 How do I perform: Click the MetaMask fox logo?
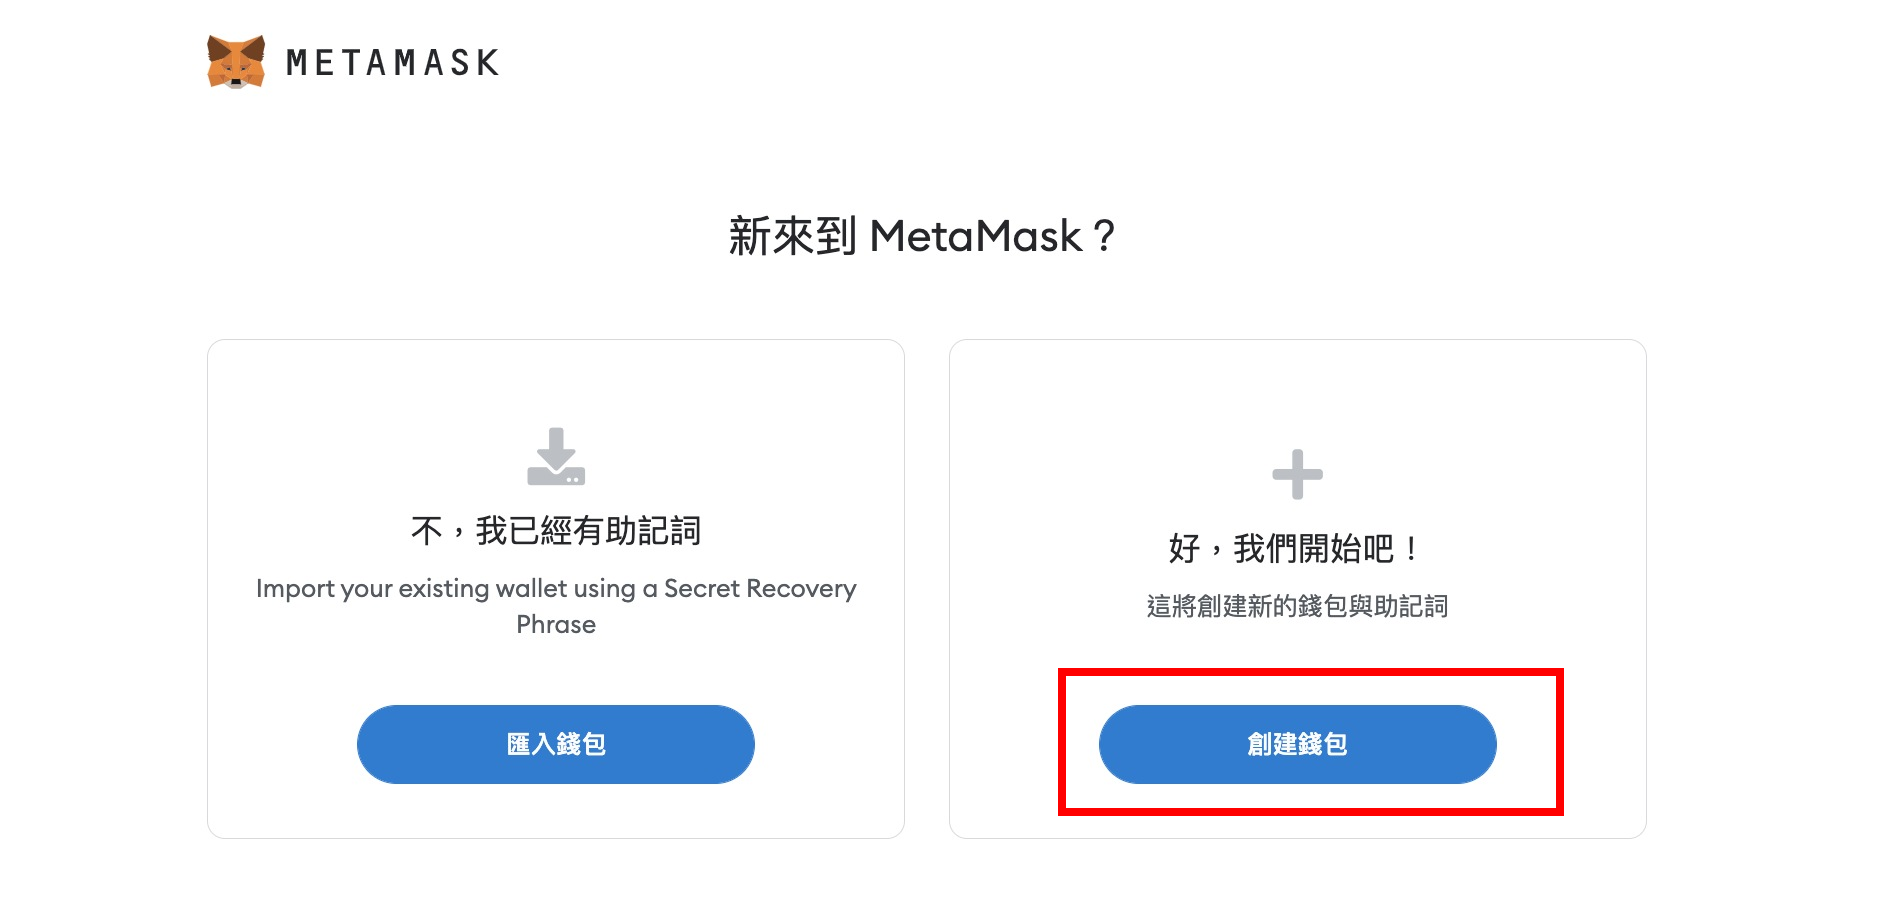coord(236,62)
